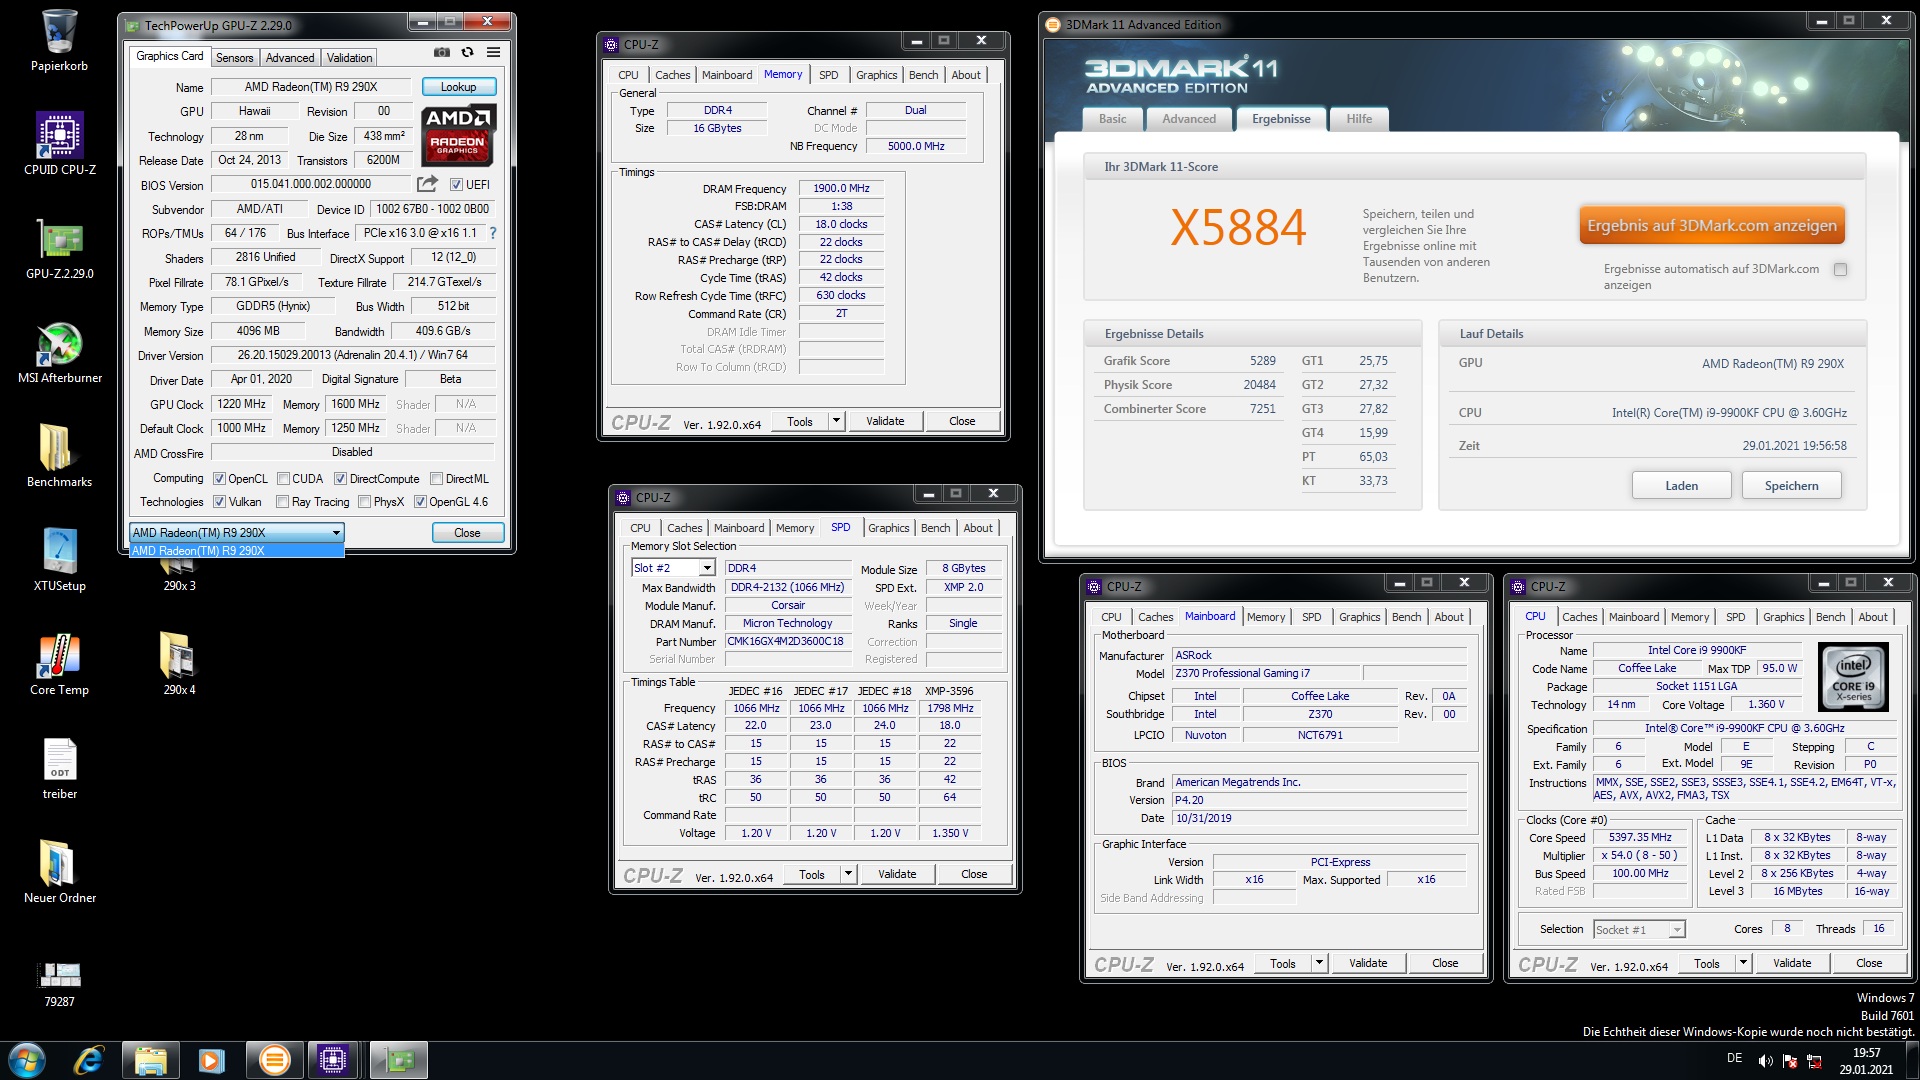Toggle OpenCL checkbox
The height and width of the screenshot is (1080, 1920).
click(219, 479)
